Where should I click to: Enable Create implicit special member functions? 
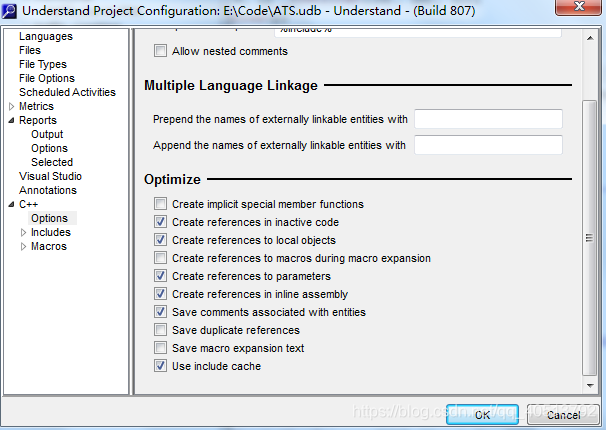point(160,204)
